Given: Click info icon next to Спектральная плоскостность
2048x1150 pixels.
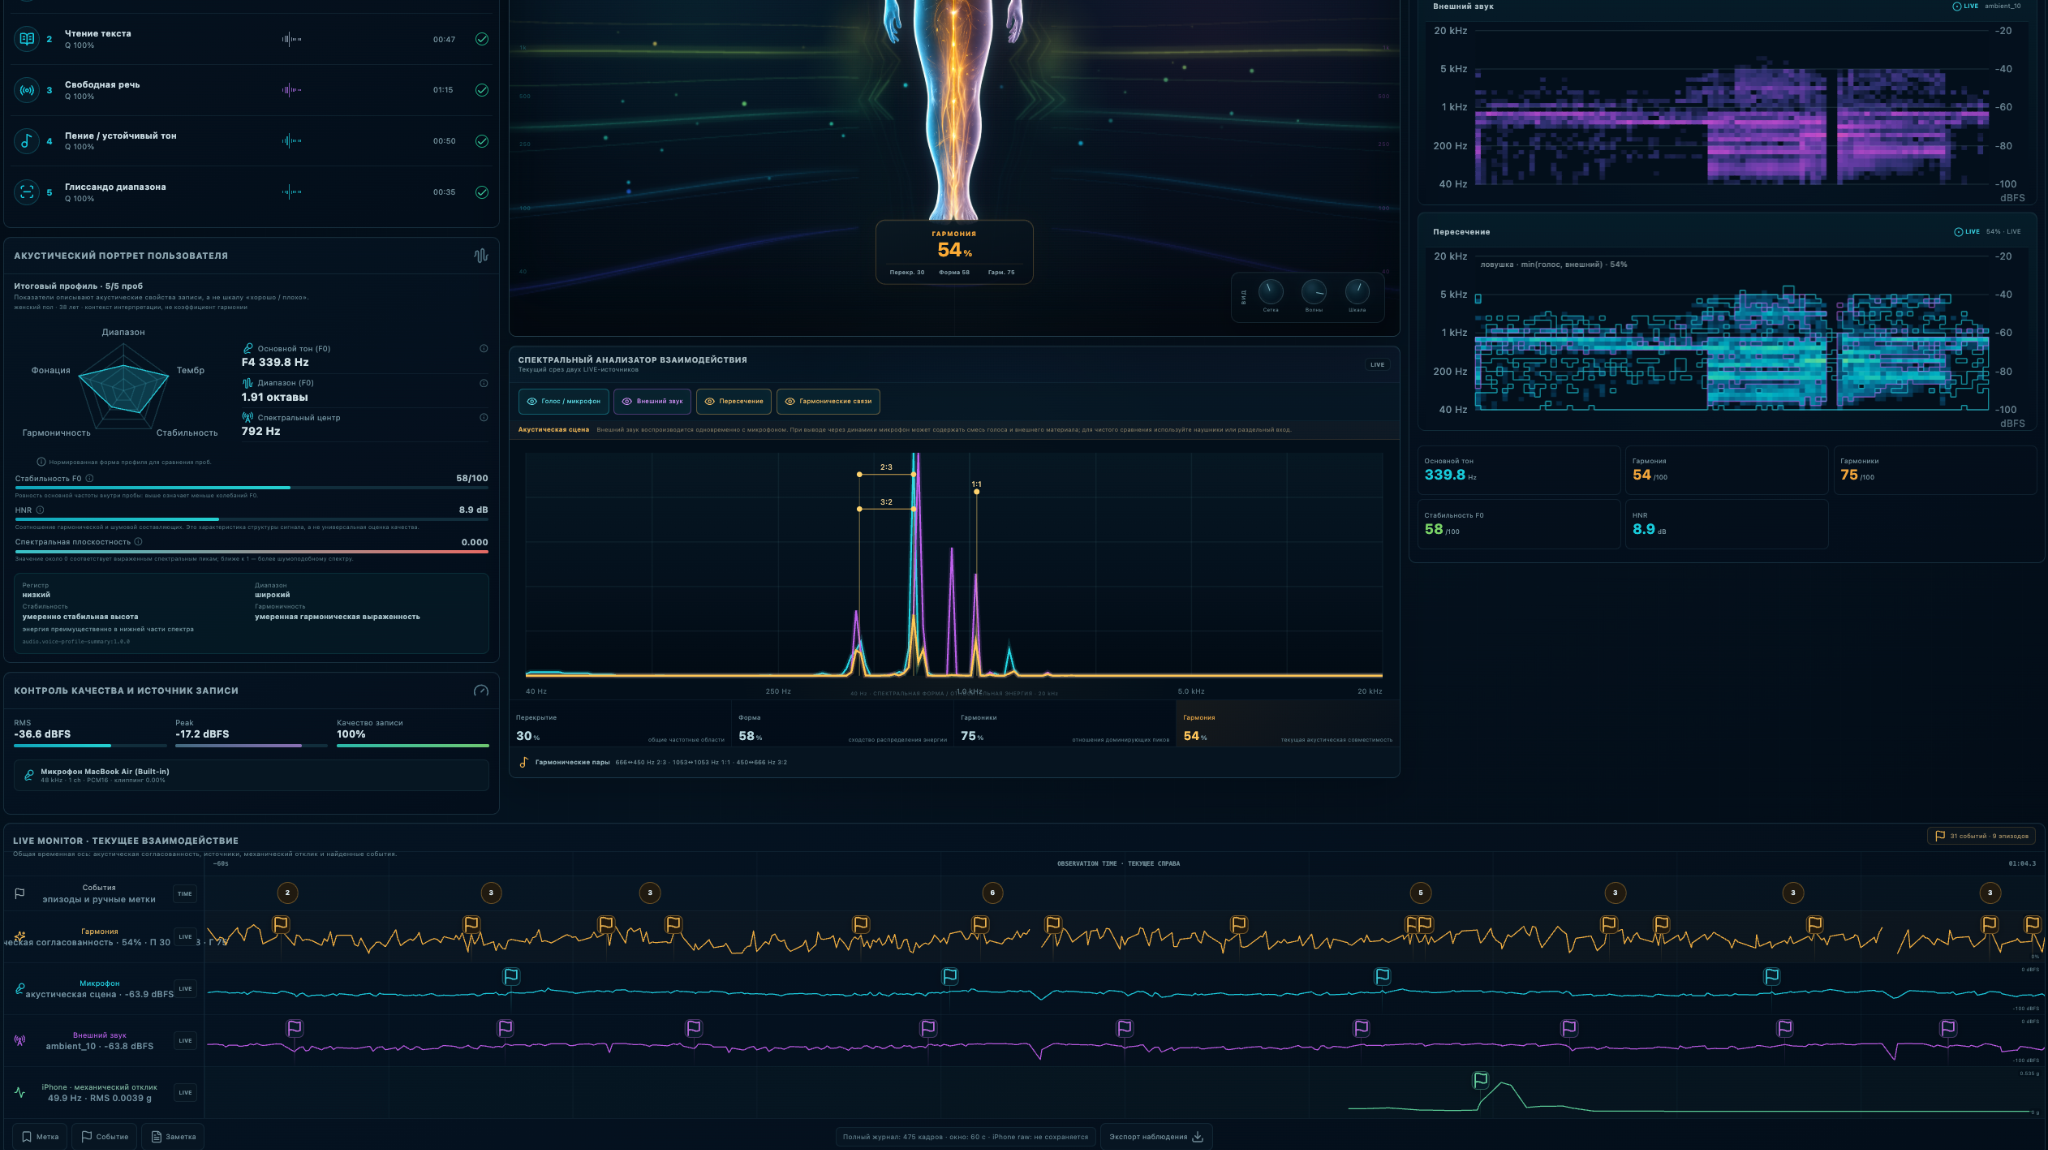Looking at the screenshot, I should click(138, 542).
